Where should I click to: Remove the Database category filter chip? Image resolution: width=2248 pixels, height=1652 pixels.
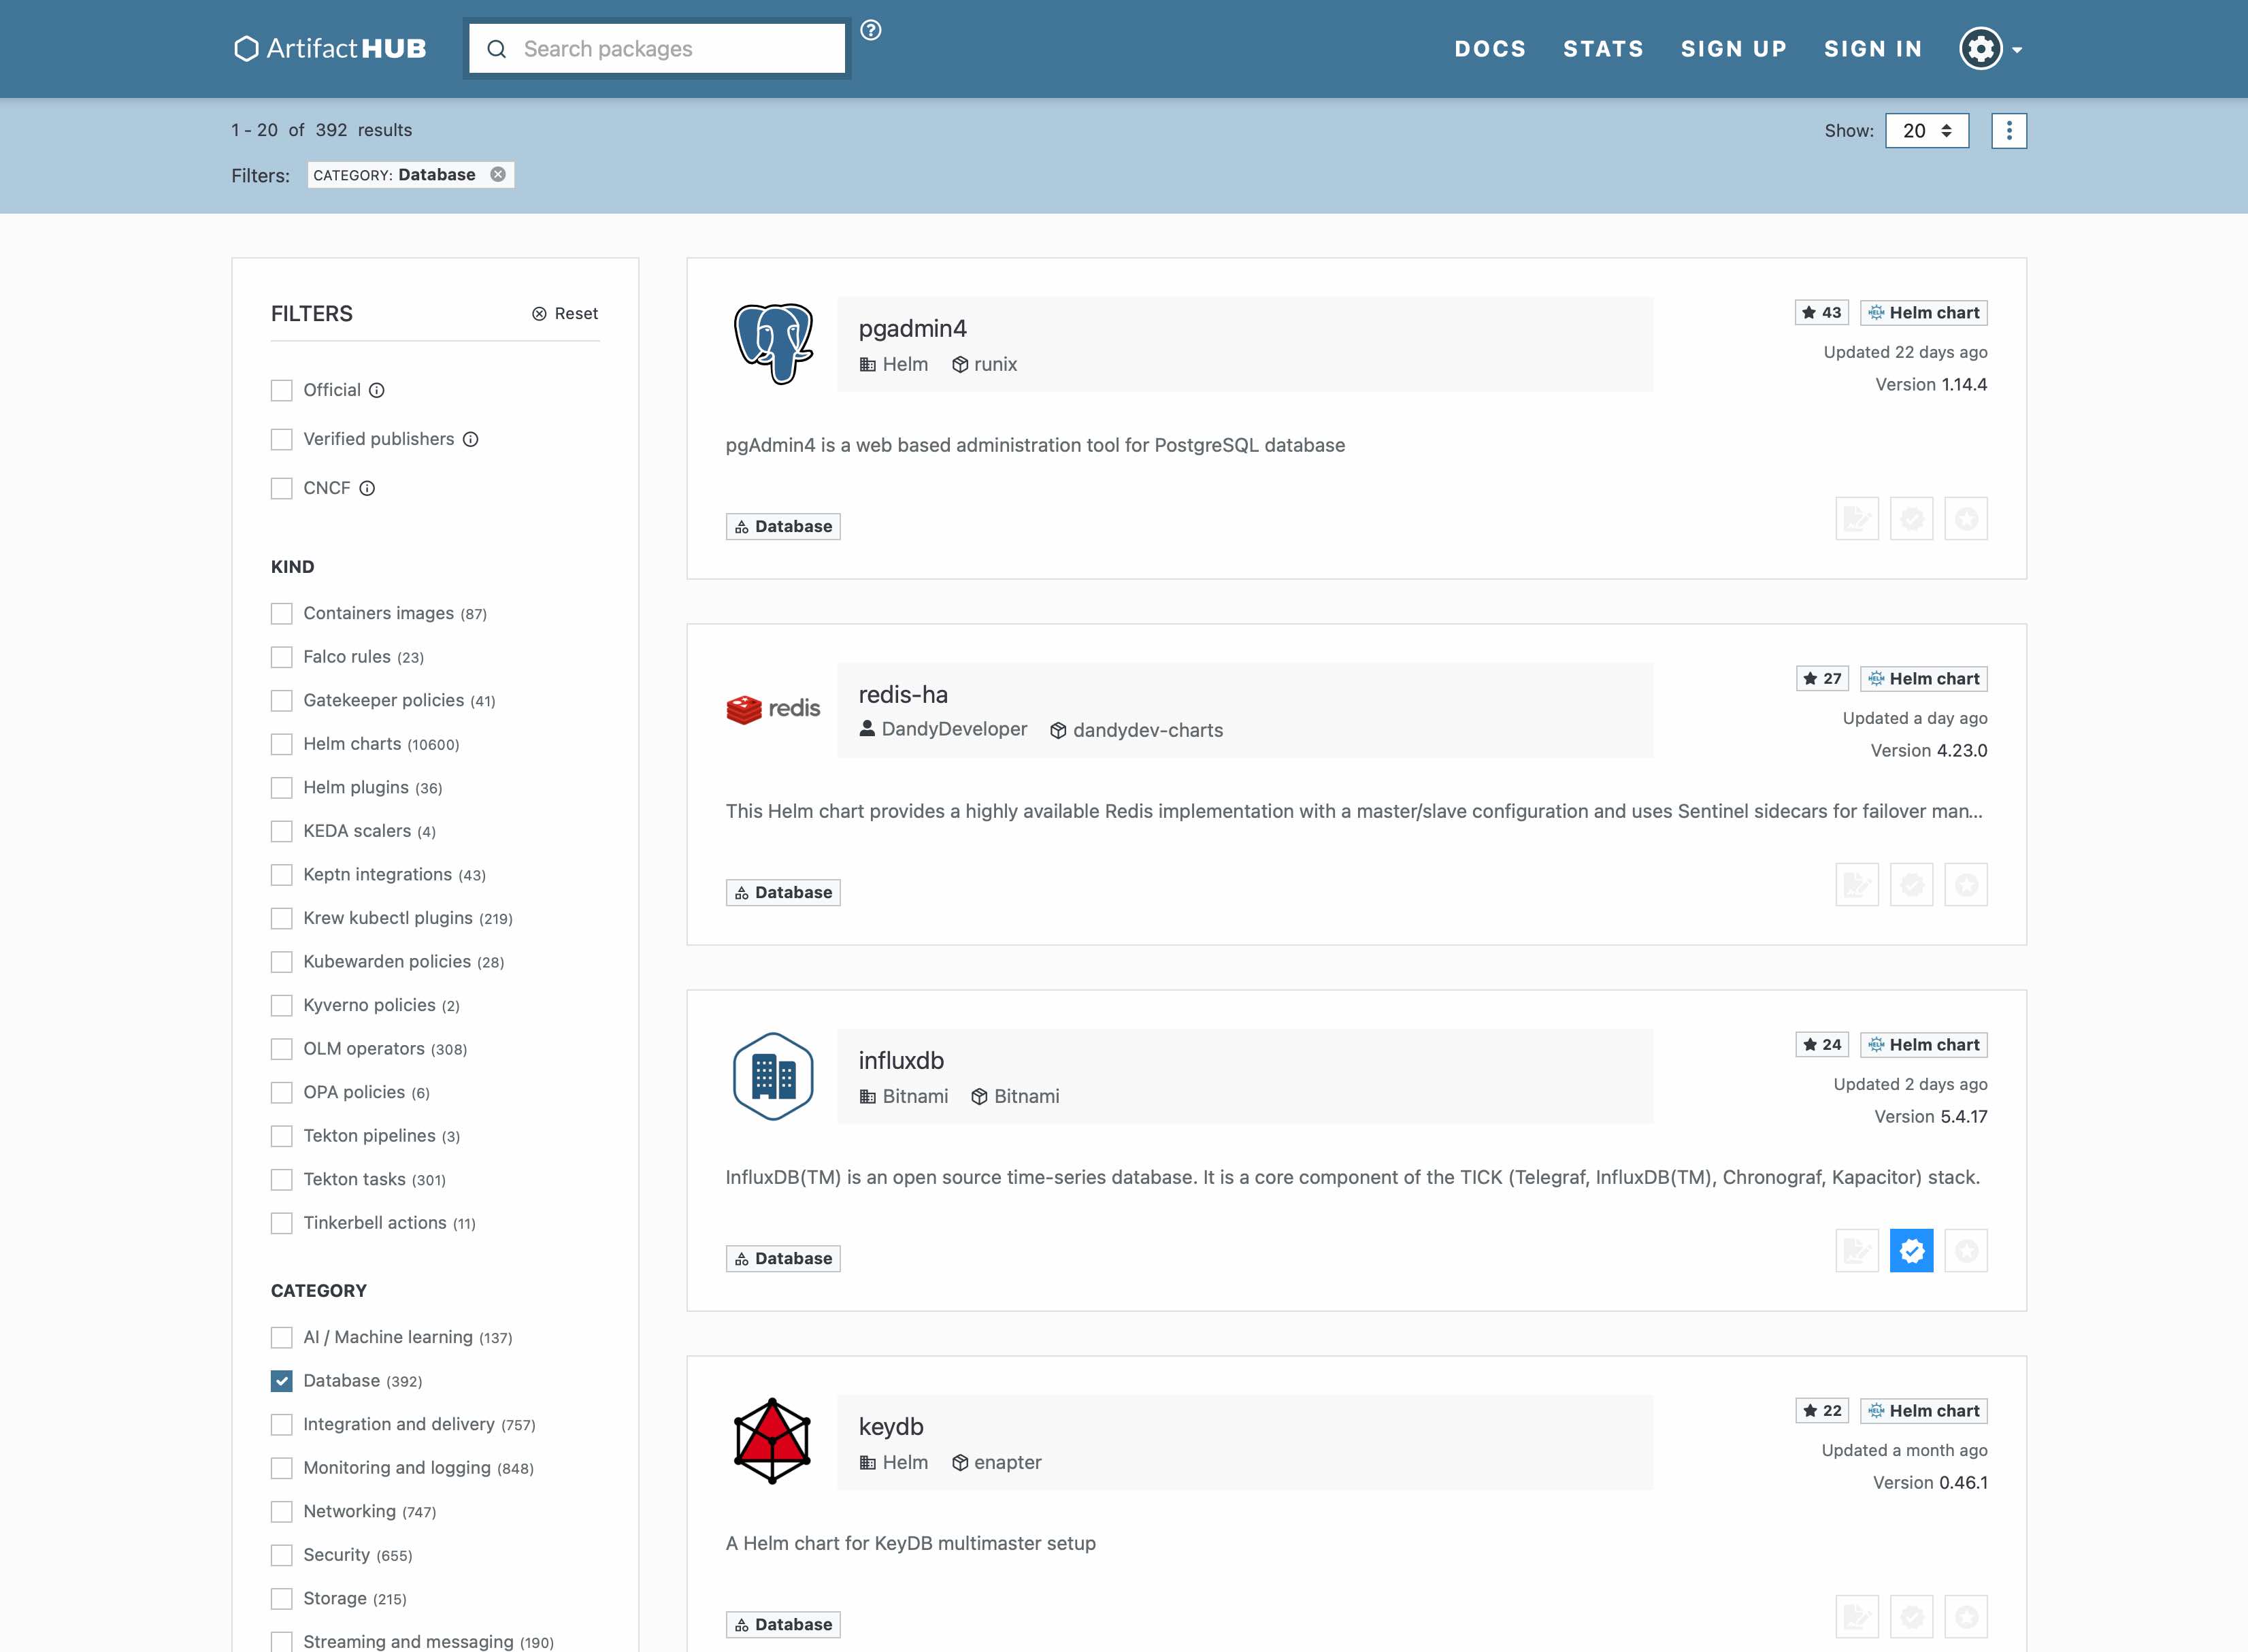click(498, 174)
